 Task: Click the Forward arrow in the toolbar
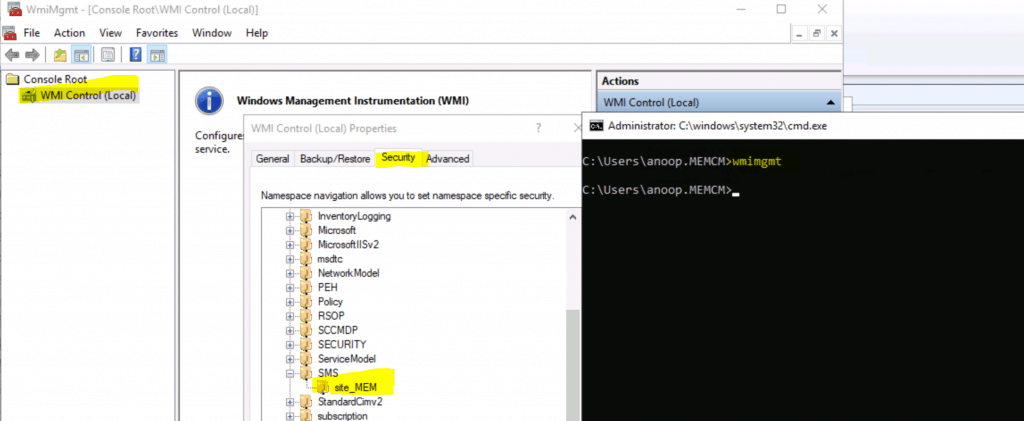click(32, 55)
